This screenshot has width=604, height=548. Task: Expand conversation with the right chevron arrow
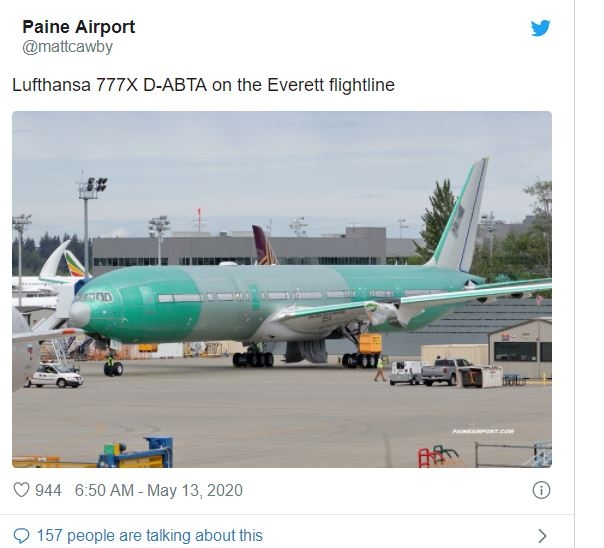click(543, 535)
